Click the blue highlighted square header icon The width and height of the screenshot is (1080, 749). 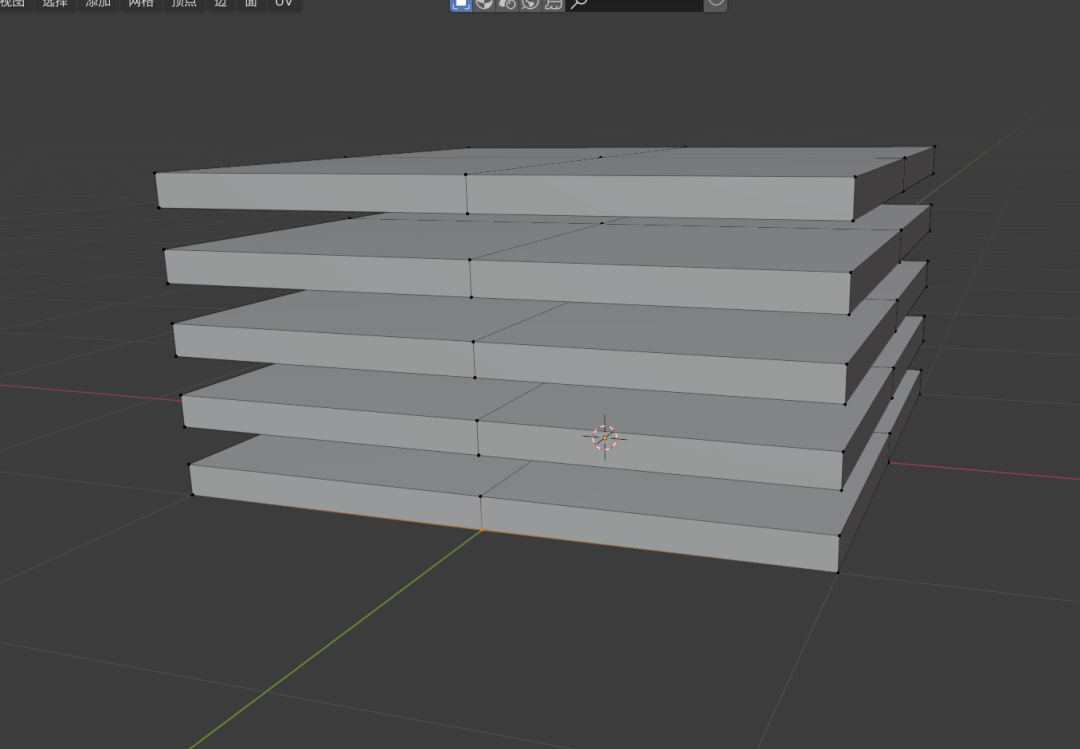461,4
